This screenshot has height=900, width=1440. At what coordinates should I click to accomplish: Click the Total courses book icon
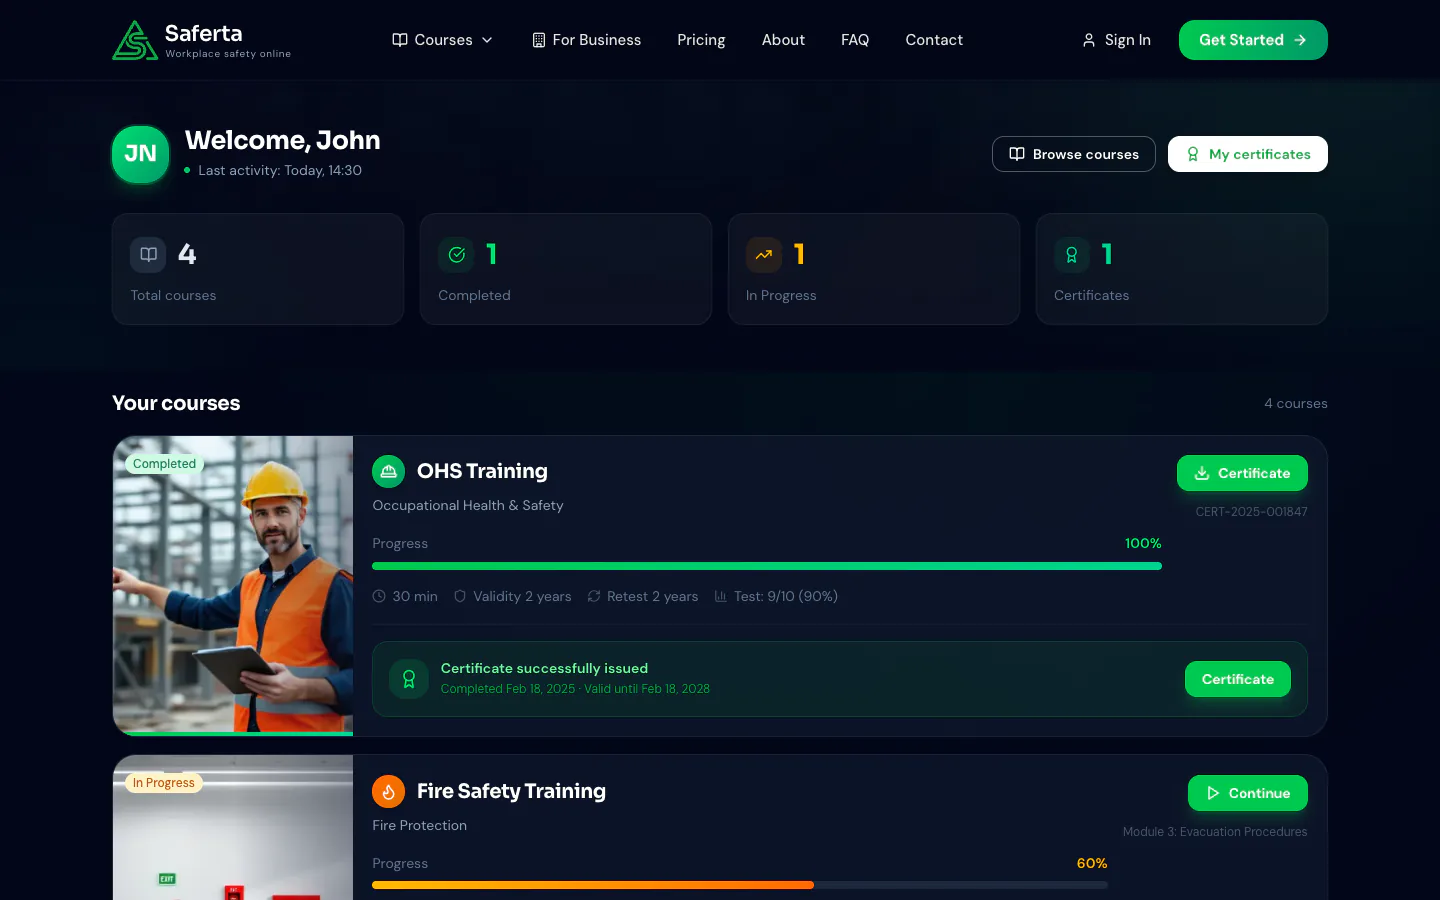[148, 255]
